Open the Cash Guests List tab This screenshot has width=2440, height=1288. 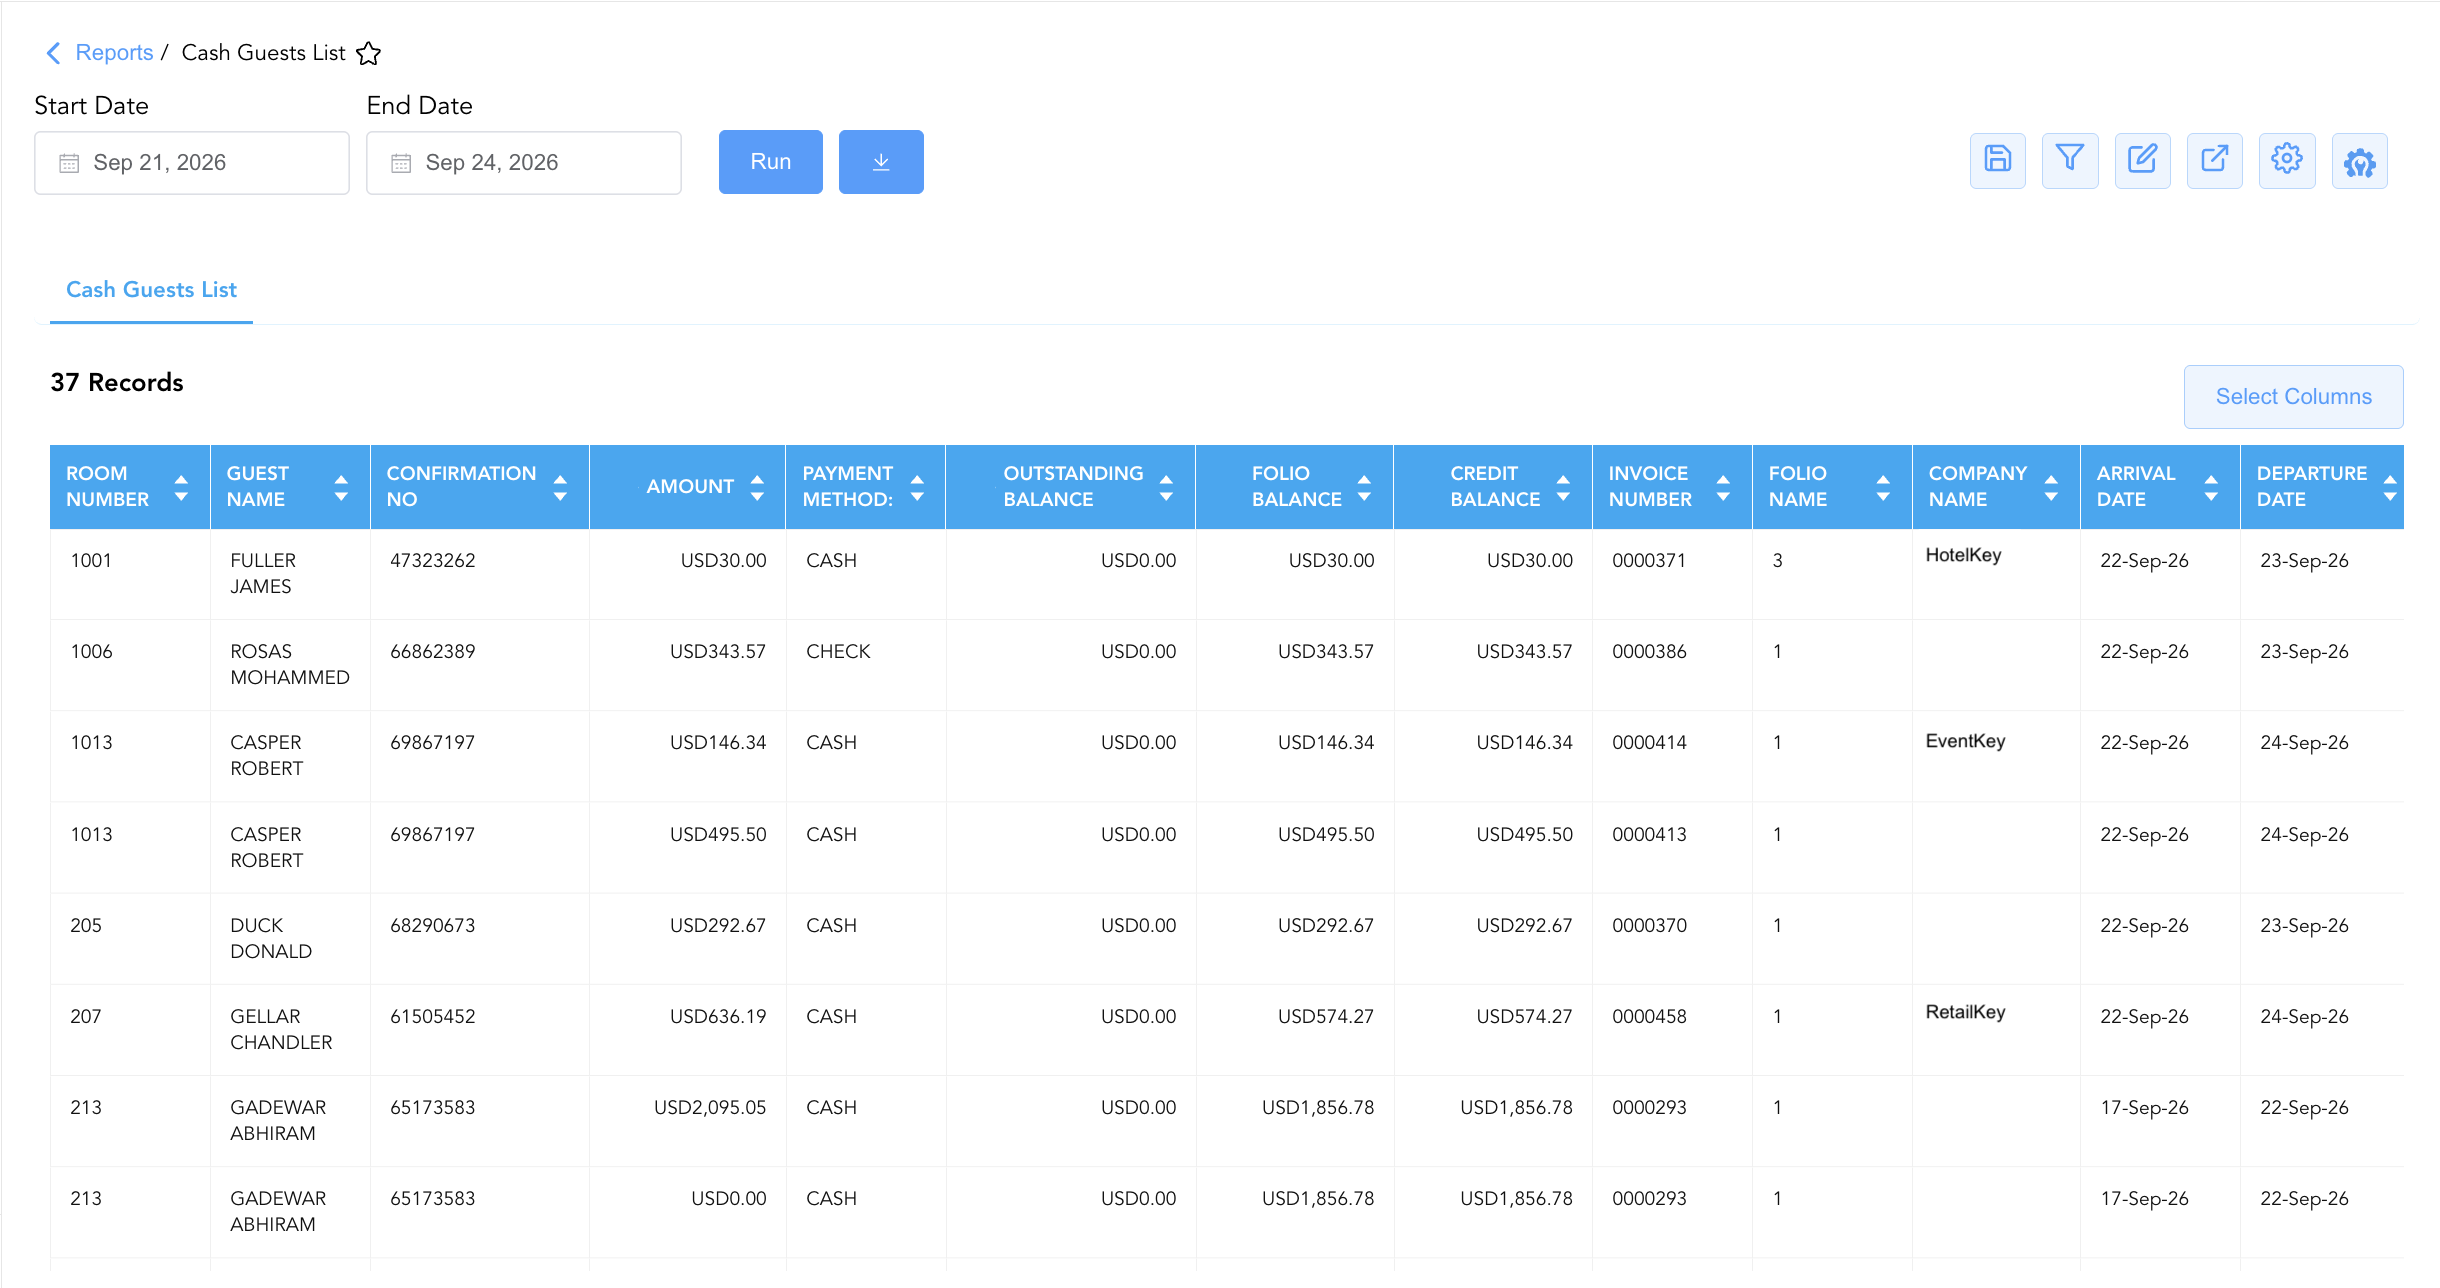coord(151,290)
